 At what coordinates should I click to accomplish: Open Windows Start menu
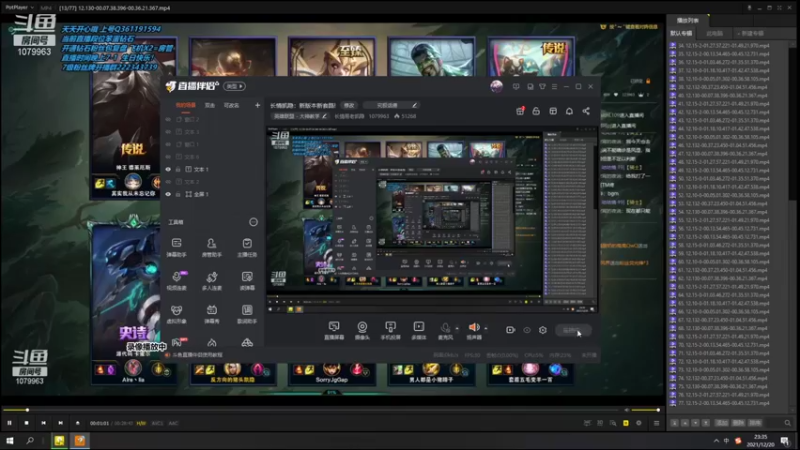[x=10, y=441]
